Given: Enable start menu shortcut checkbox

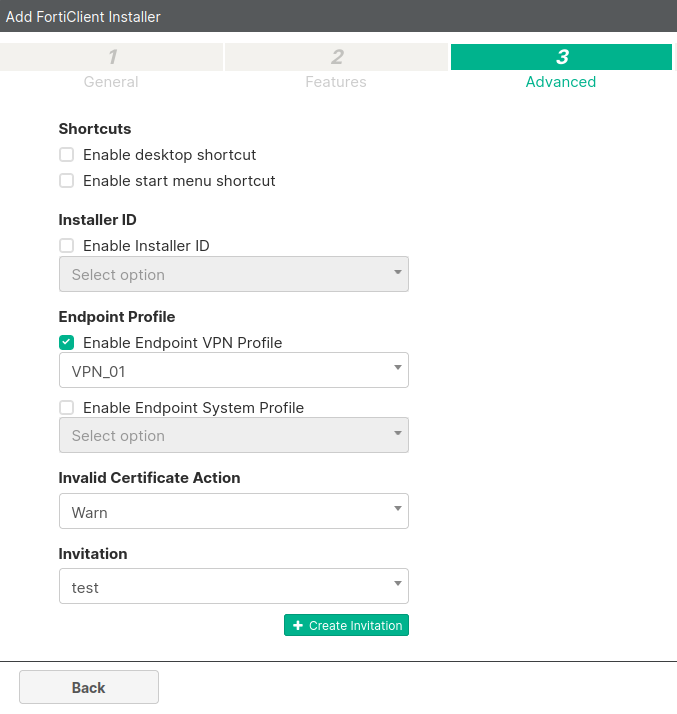Looking at the screenshot, I should (67, 181).
